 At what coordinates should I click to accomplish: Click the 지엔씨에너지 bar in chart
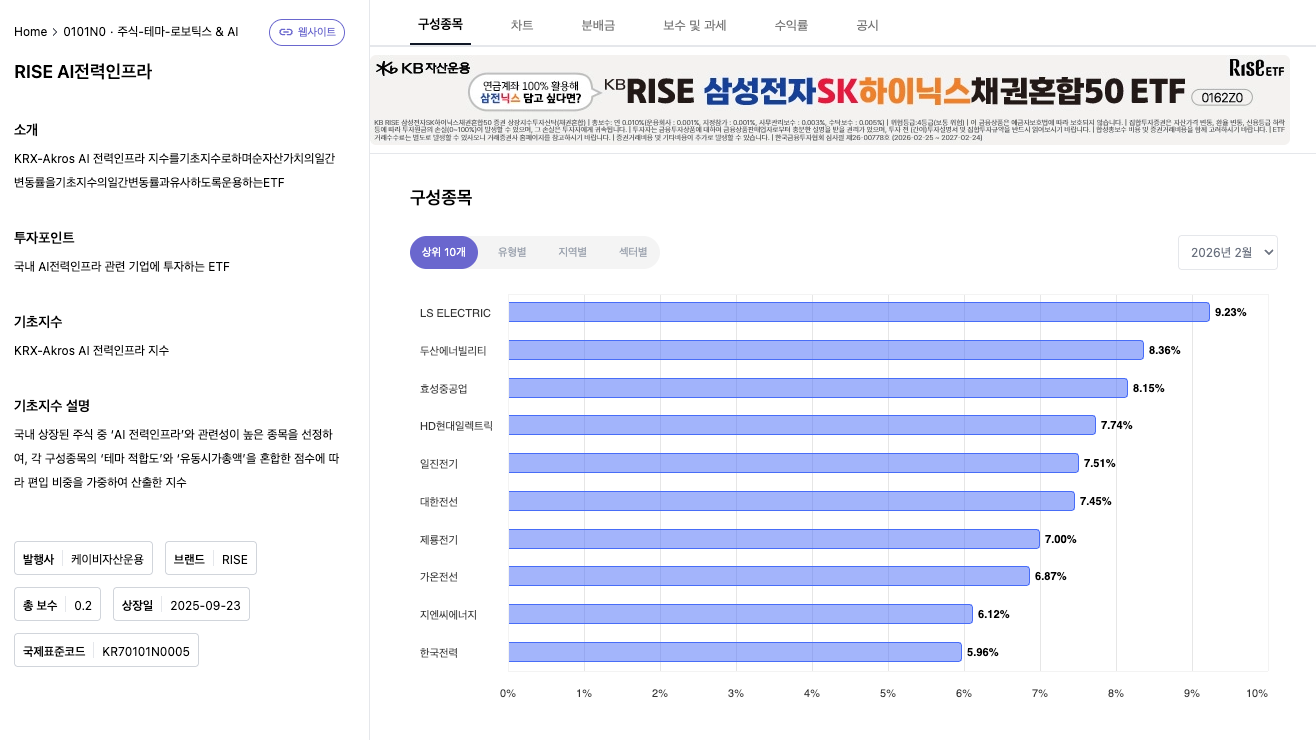[741, 614]
